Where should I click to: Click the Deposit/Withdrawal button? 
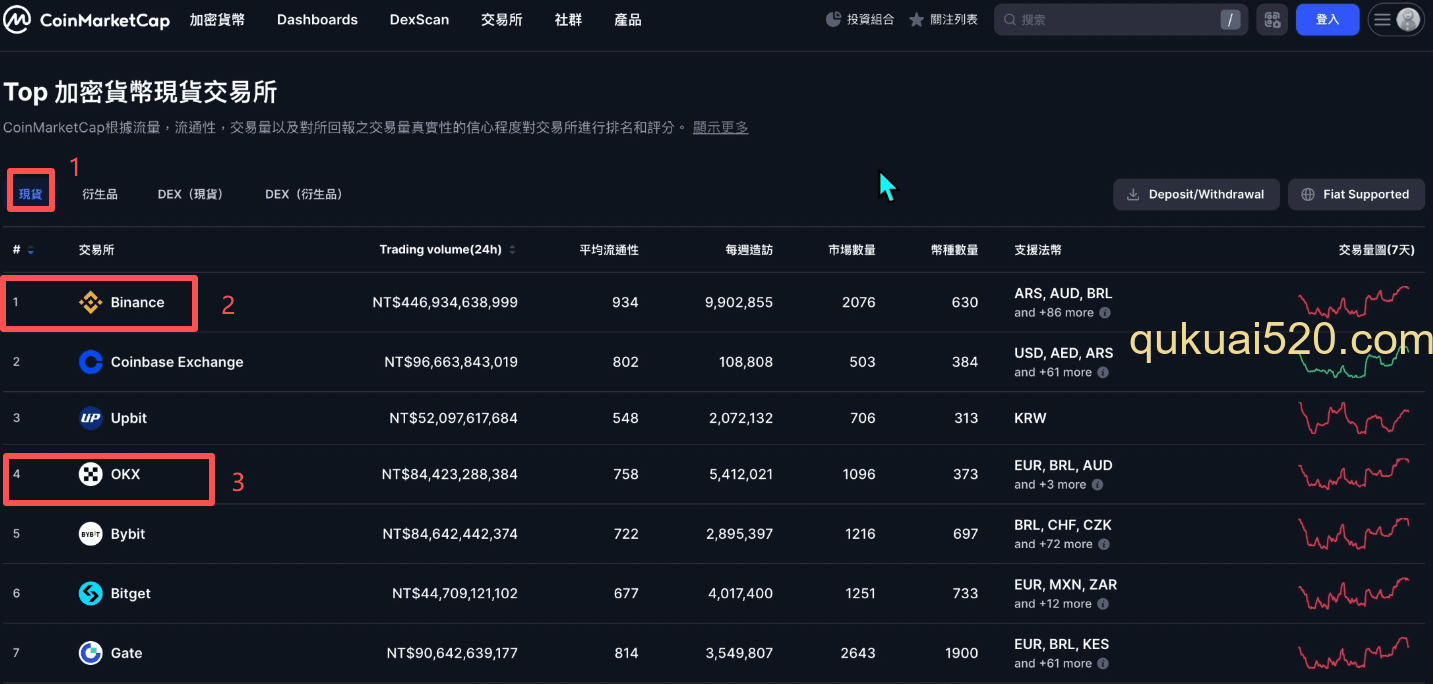[1196, 194]
